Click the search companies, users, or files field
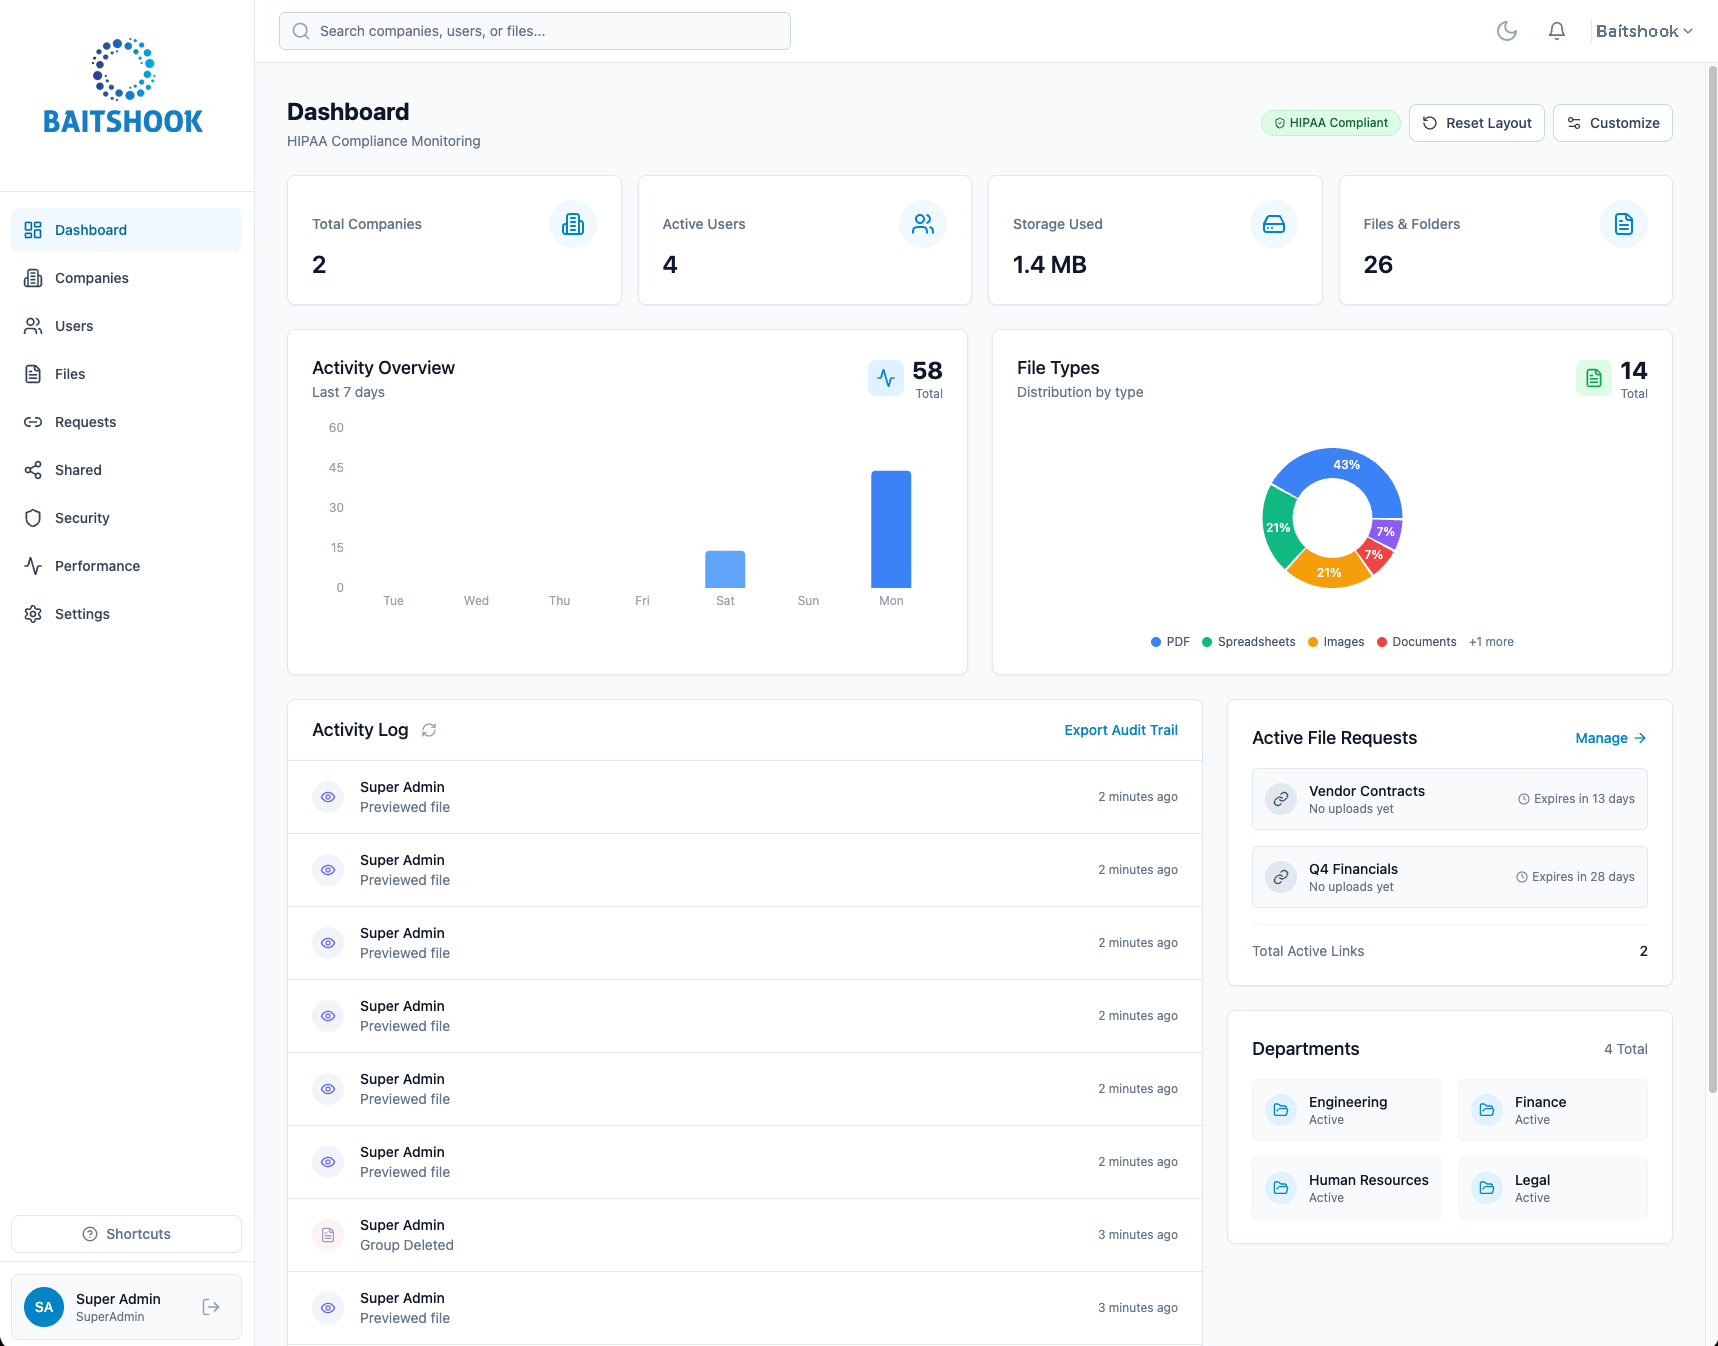 point(535,31)
